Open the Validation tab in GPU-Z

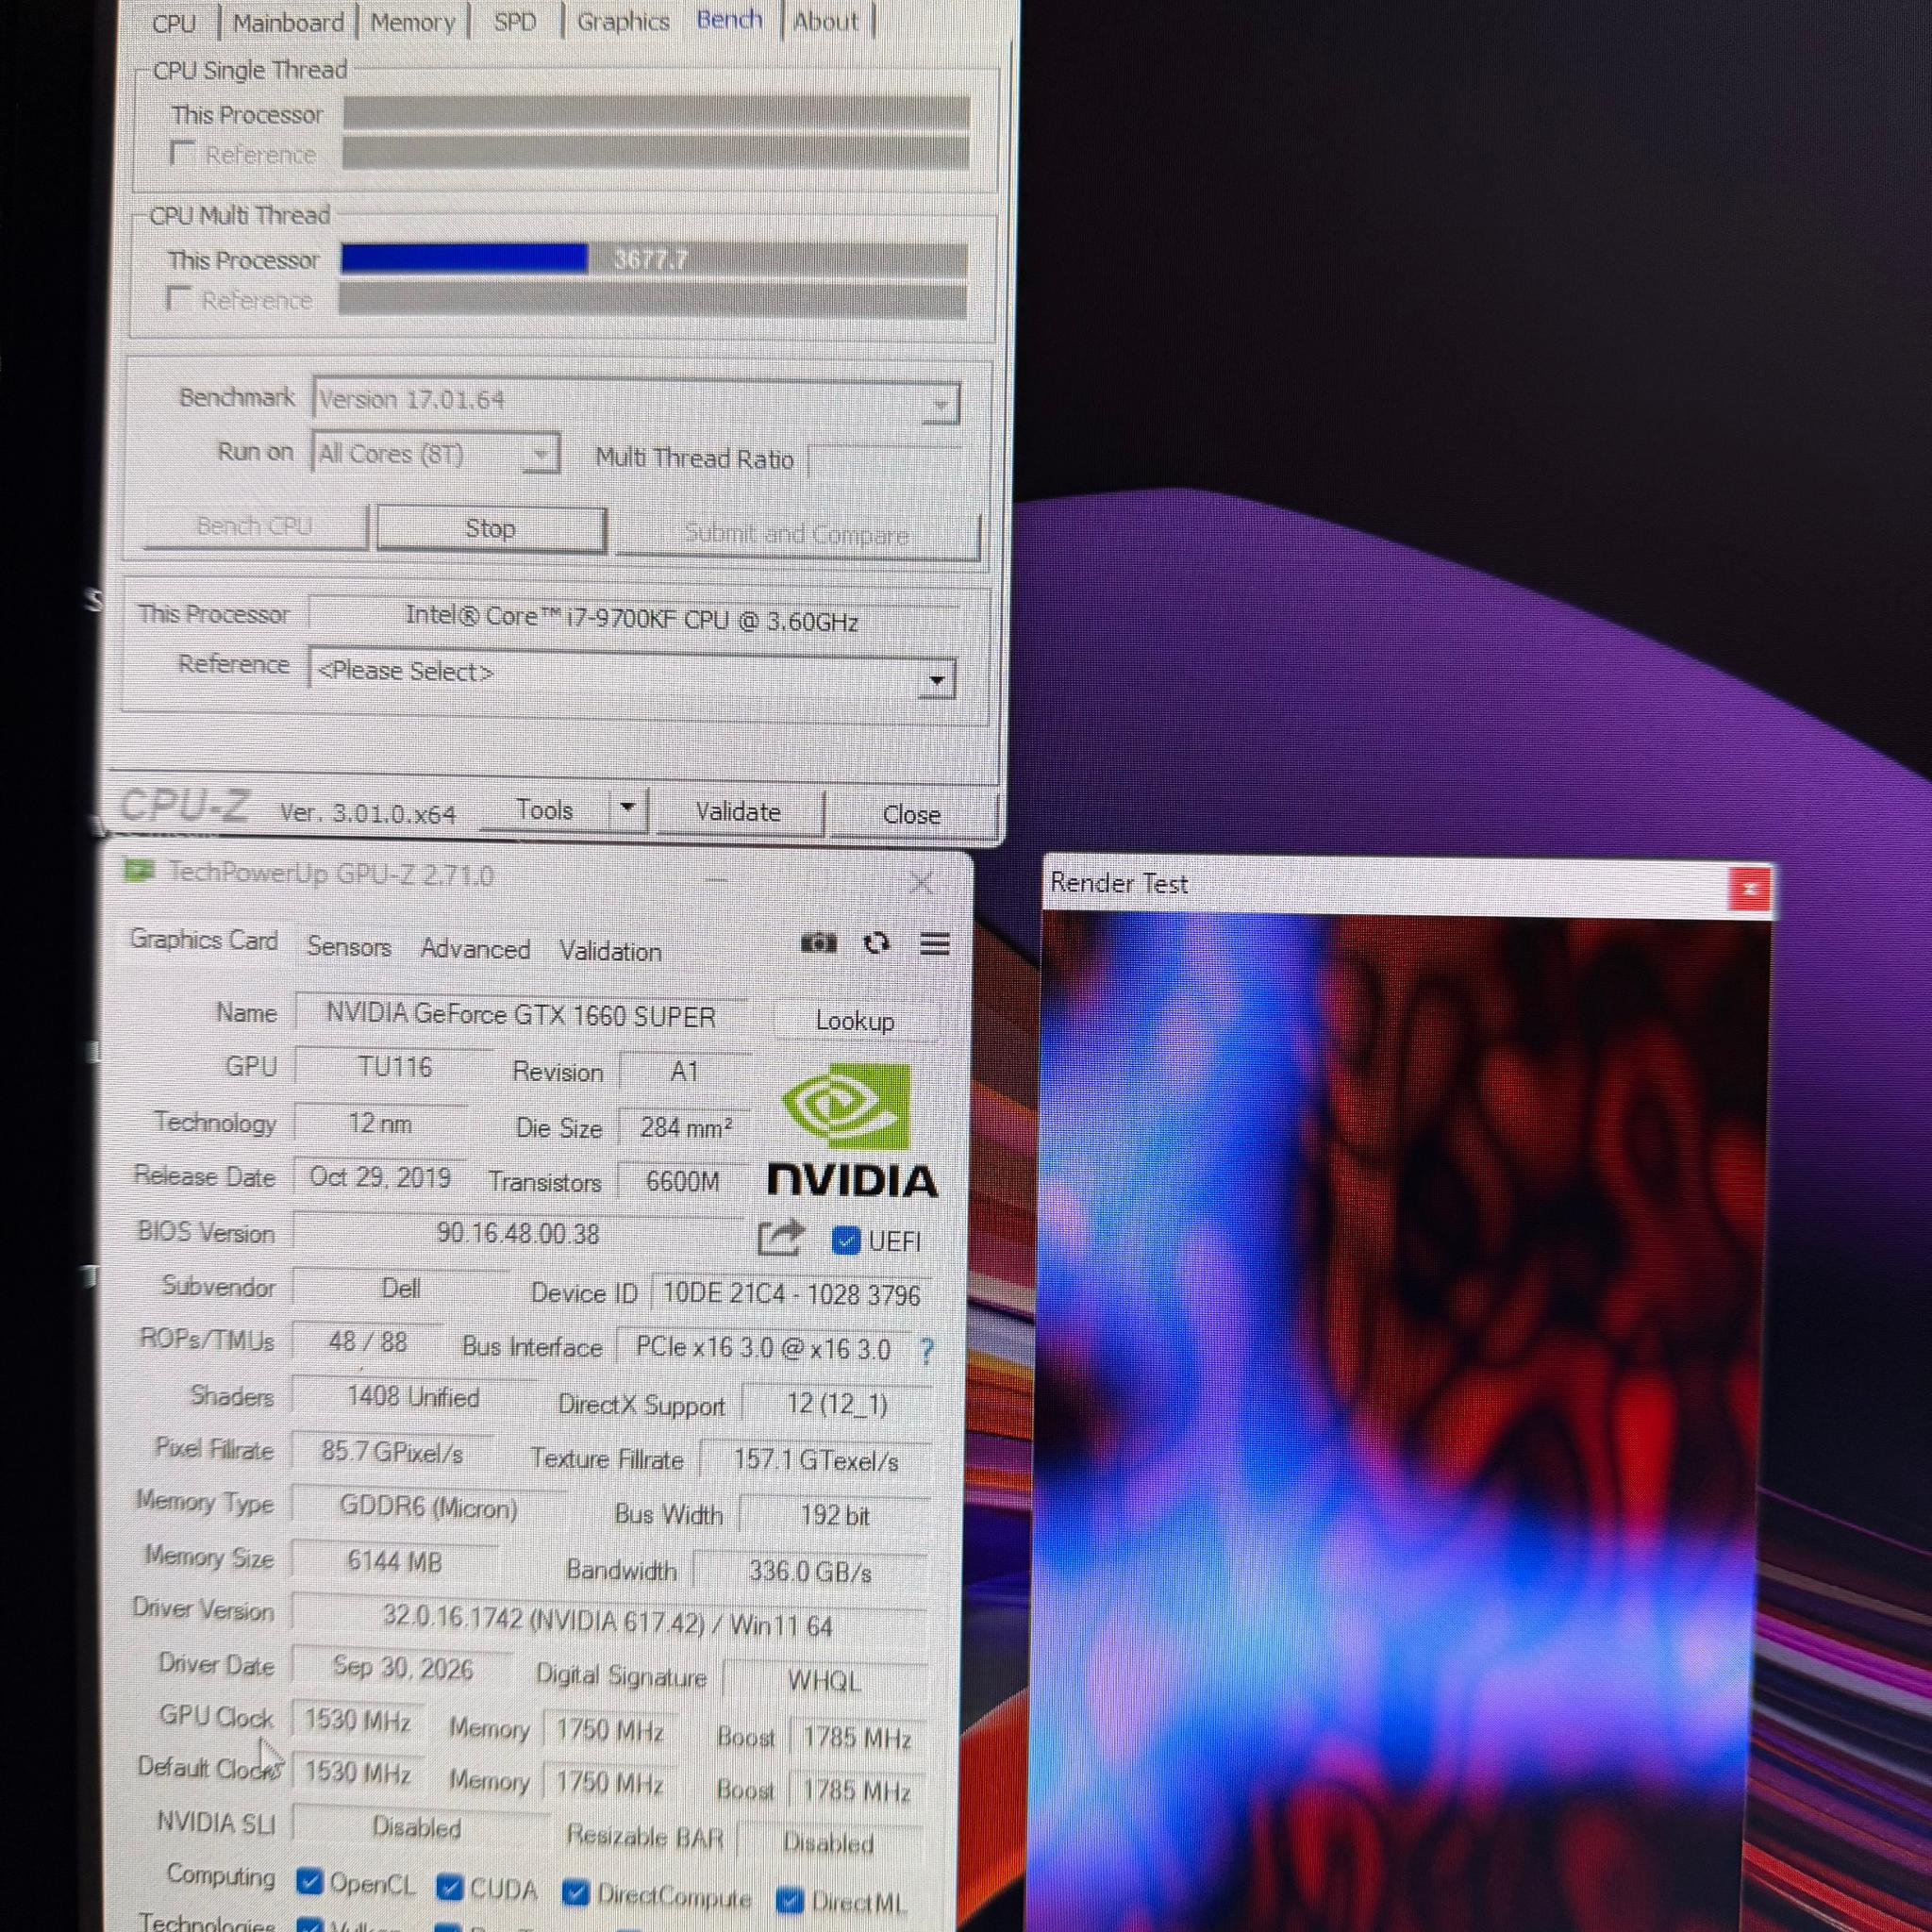click(x=610, y=951)
